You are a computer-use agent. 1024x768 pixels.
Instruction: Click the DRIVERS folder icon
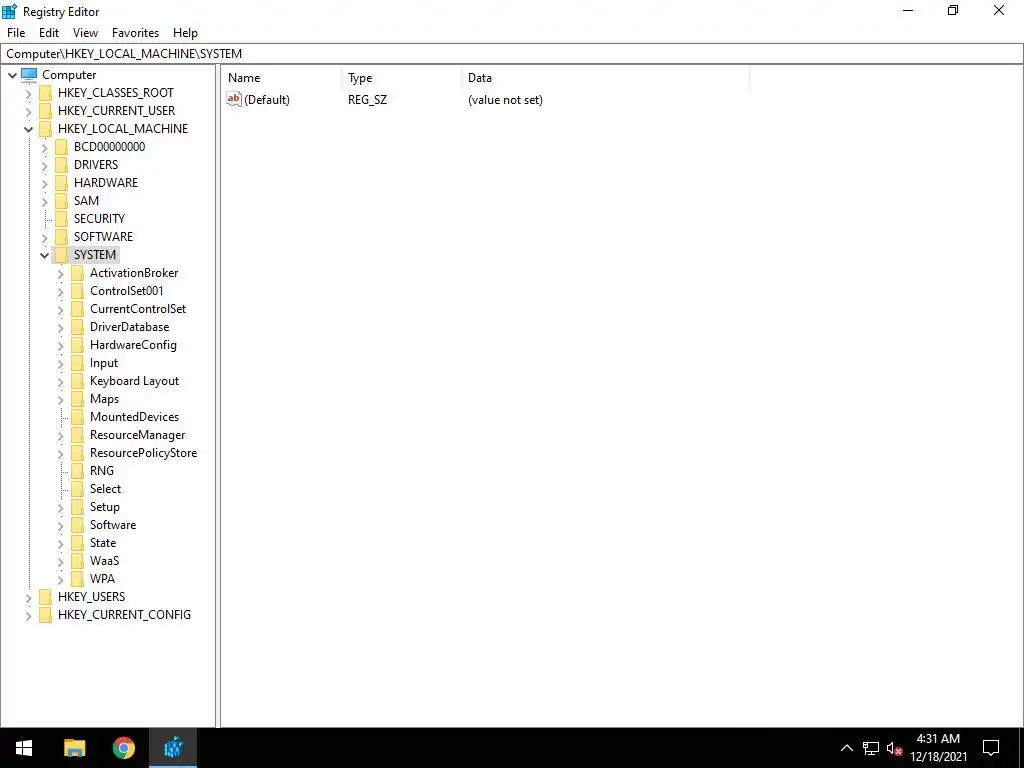pos(61,165)
